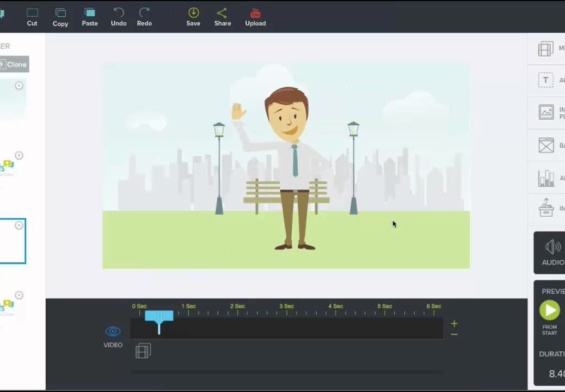Zoom out timeline with minus button
565x392 pixels.
point(454,335)
